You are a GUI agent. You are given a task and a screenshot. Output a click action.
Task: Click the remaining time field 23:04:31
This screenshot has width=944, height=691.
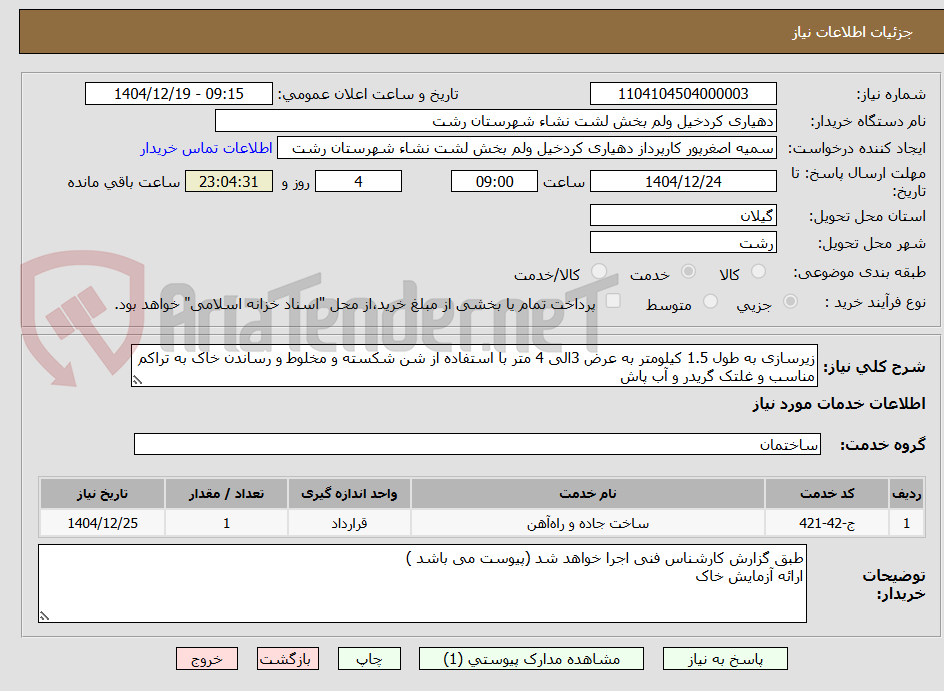(x=229, y=181)
